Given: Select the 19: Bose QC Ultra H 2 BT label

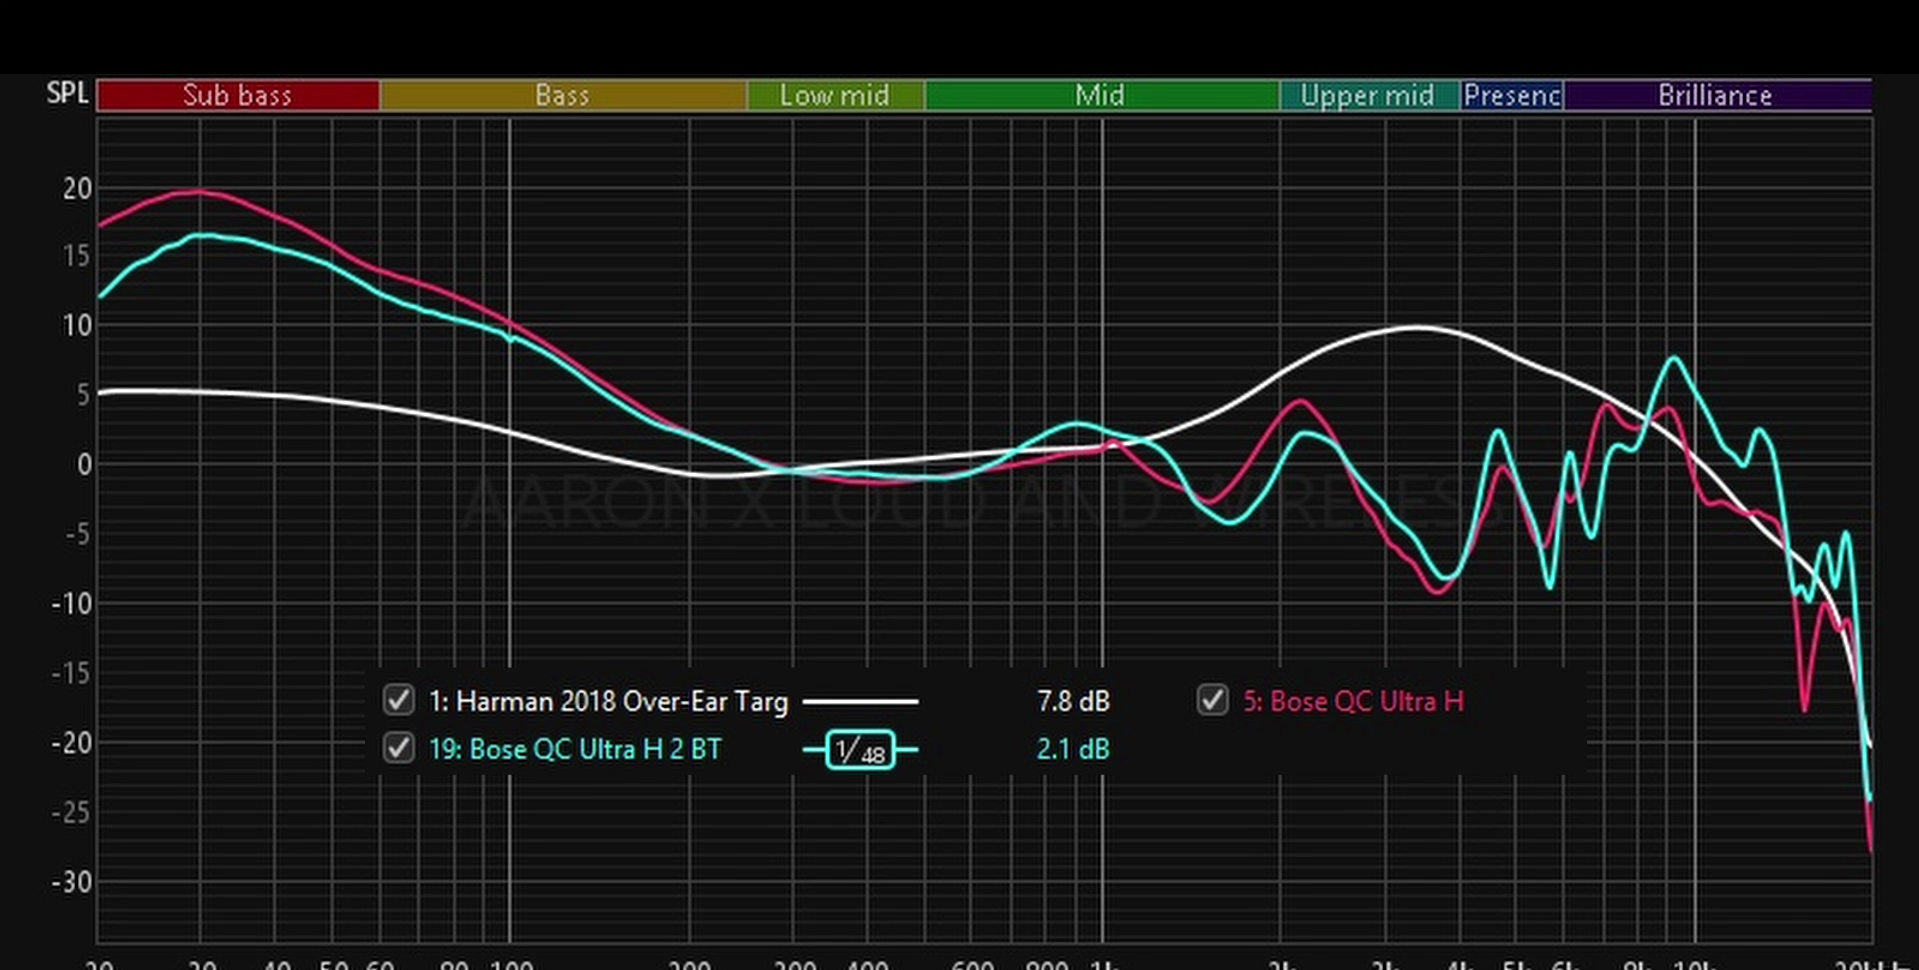Looking at the screenshot, I should (x=575, y=749).
